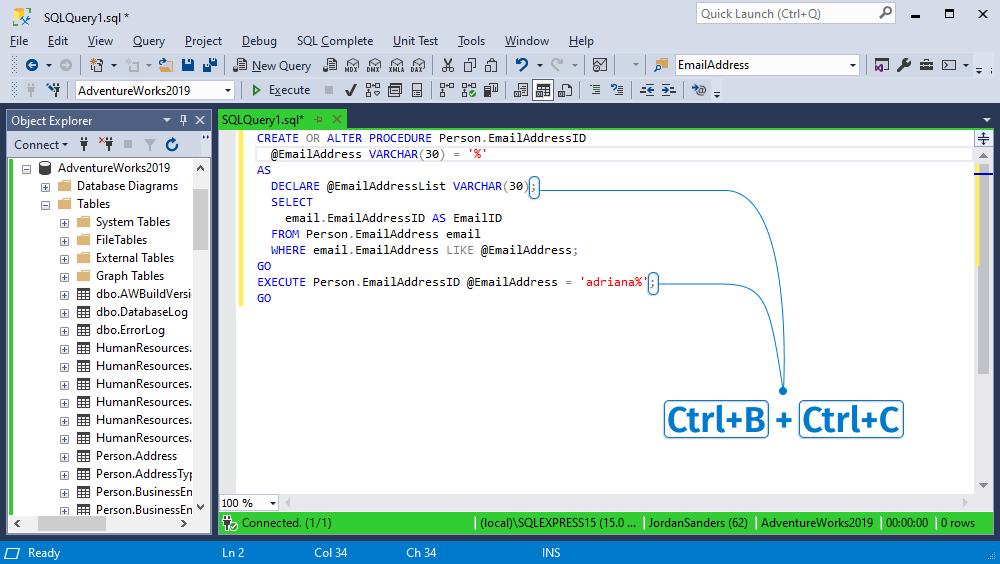Open Properties via the wrench icon
The height and width of the screenshot is (564, 1000).
click(x=903, y=65)
